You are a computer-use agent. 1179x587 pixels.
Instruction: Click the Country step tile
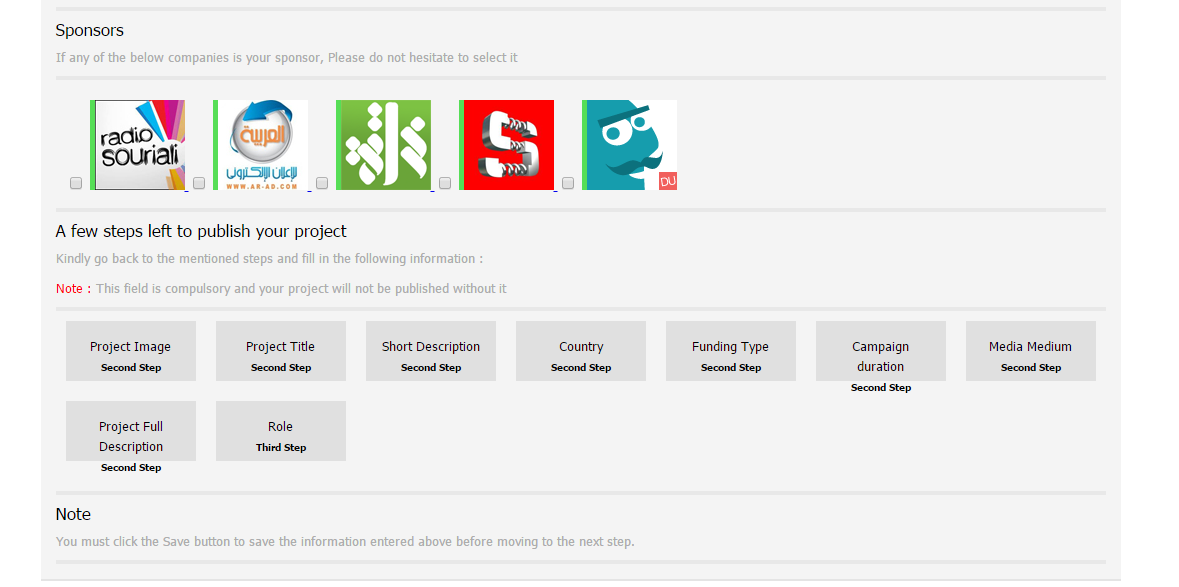(580, 351)
